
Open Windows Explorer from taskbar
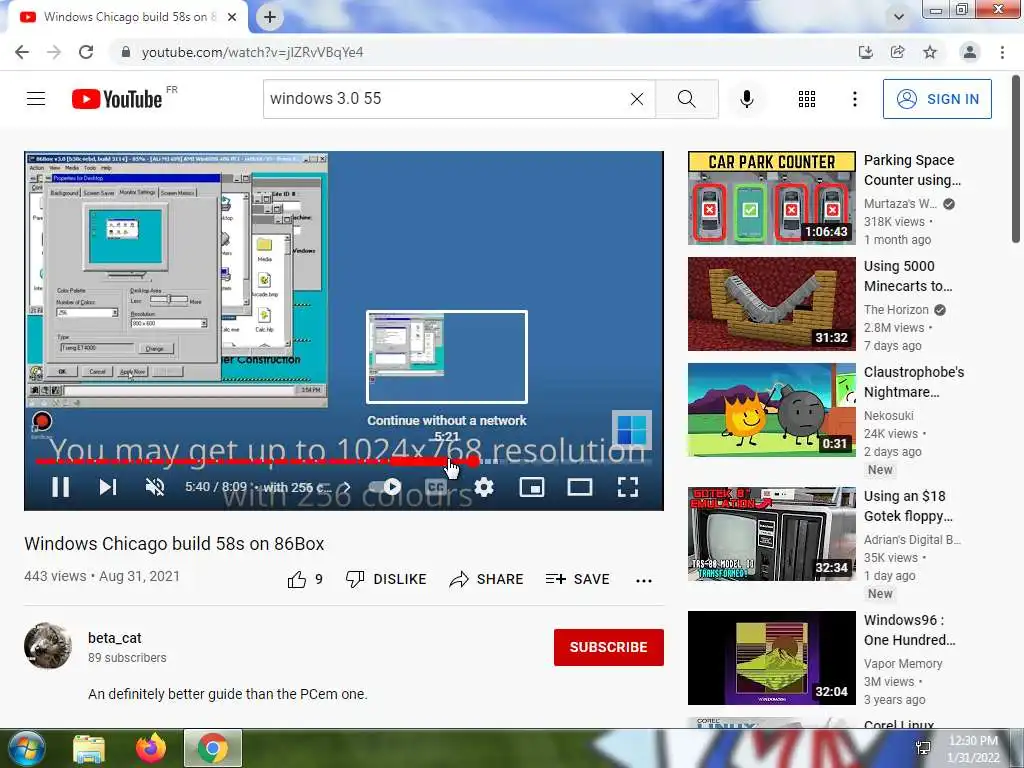pos(89,748)
